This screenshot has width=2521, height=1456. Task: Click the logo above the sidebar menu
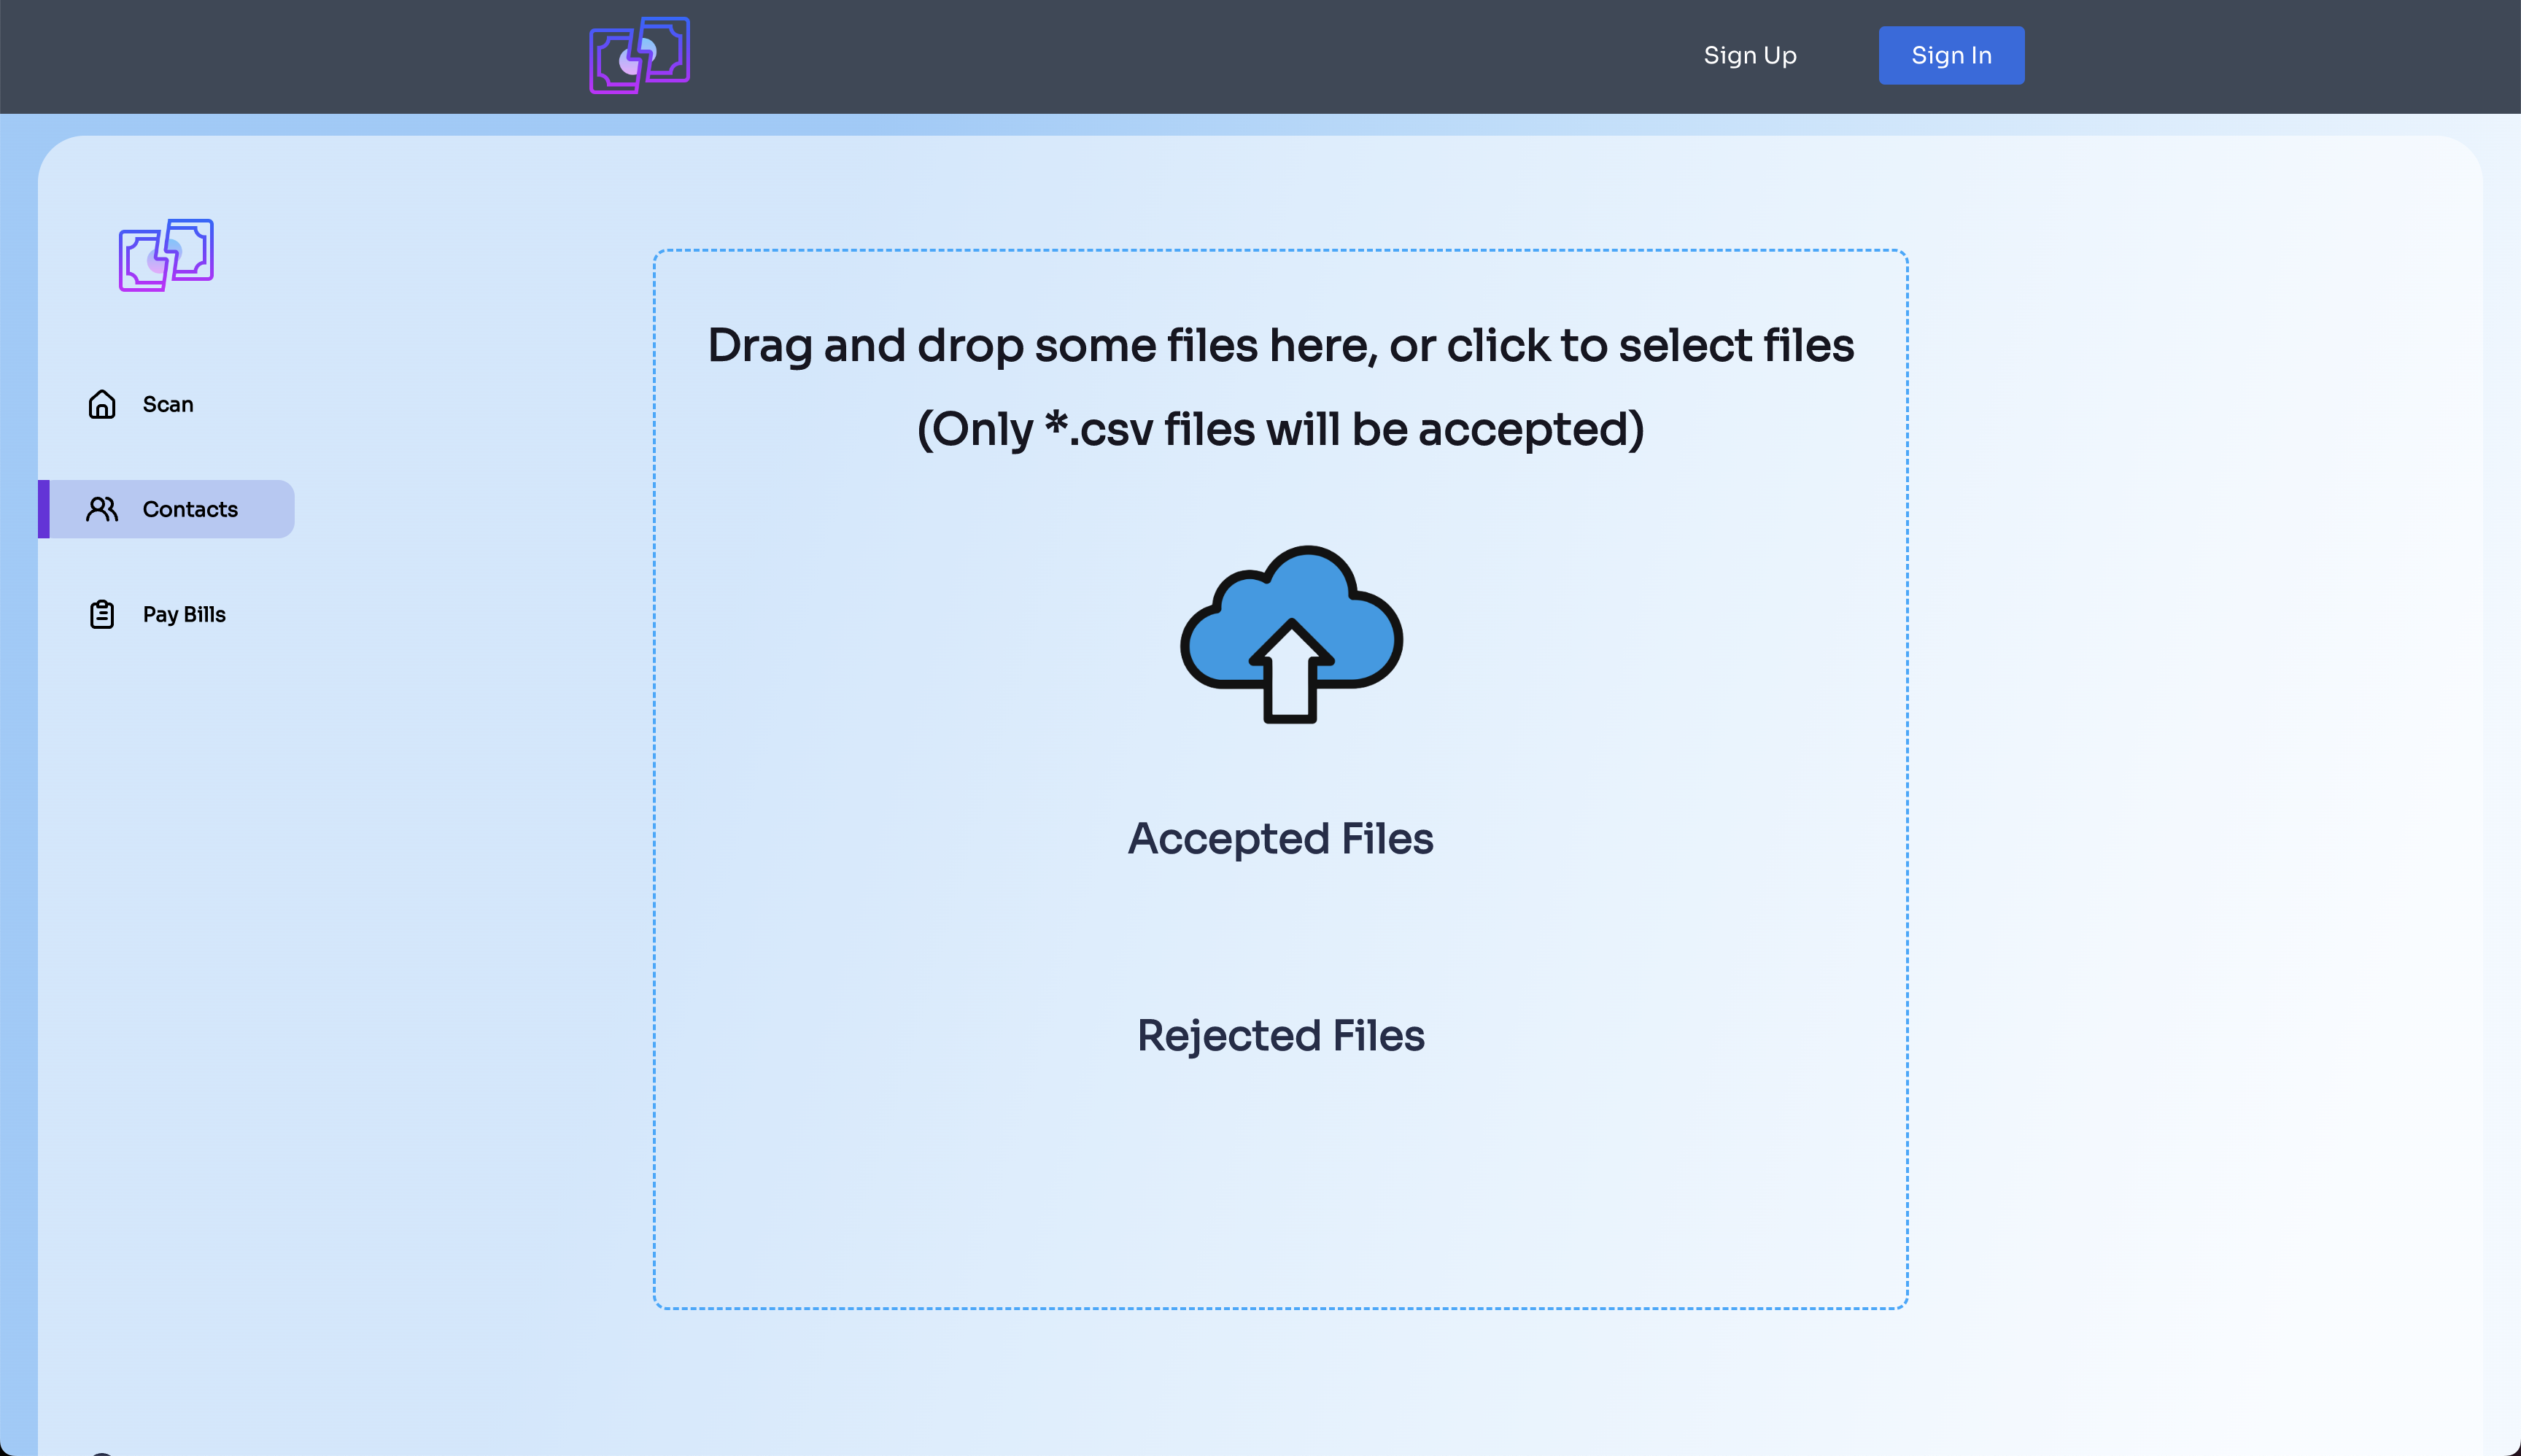(166, 255)
